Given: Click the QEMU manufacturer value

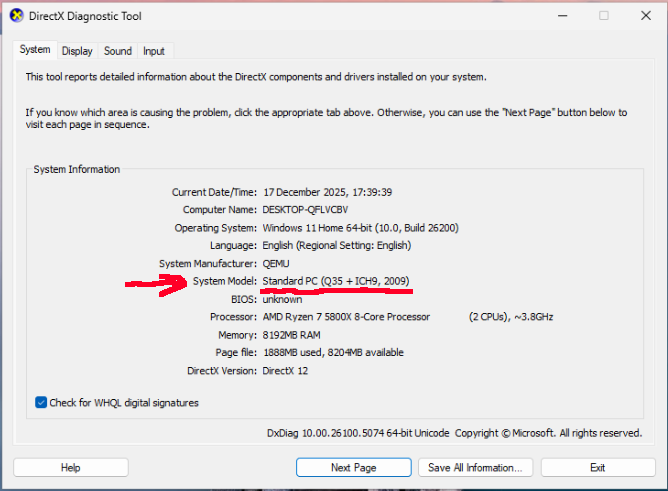Looking at the screenshot, I should click(x=276, y=264).
